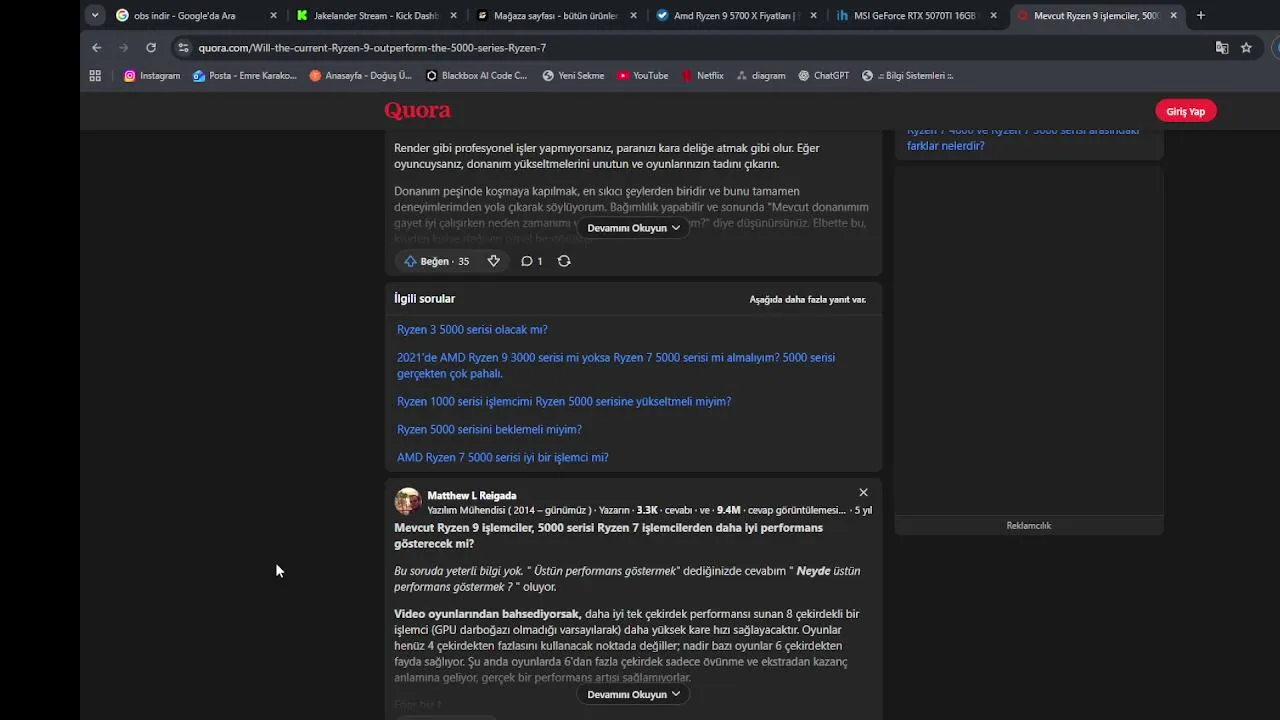Open the Netflix bookmark

point(702,75)
